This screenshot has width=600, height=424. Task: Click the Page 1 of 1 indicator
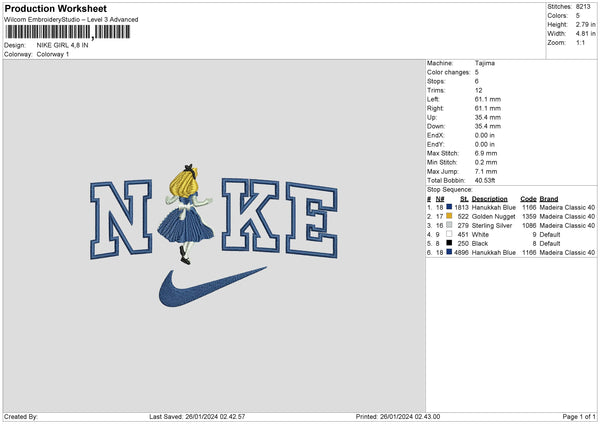[579, 416]
